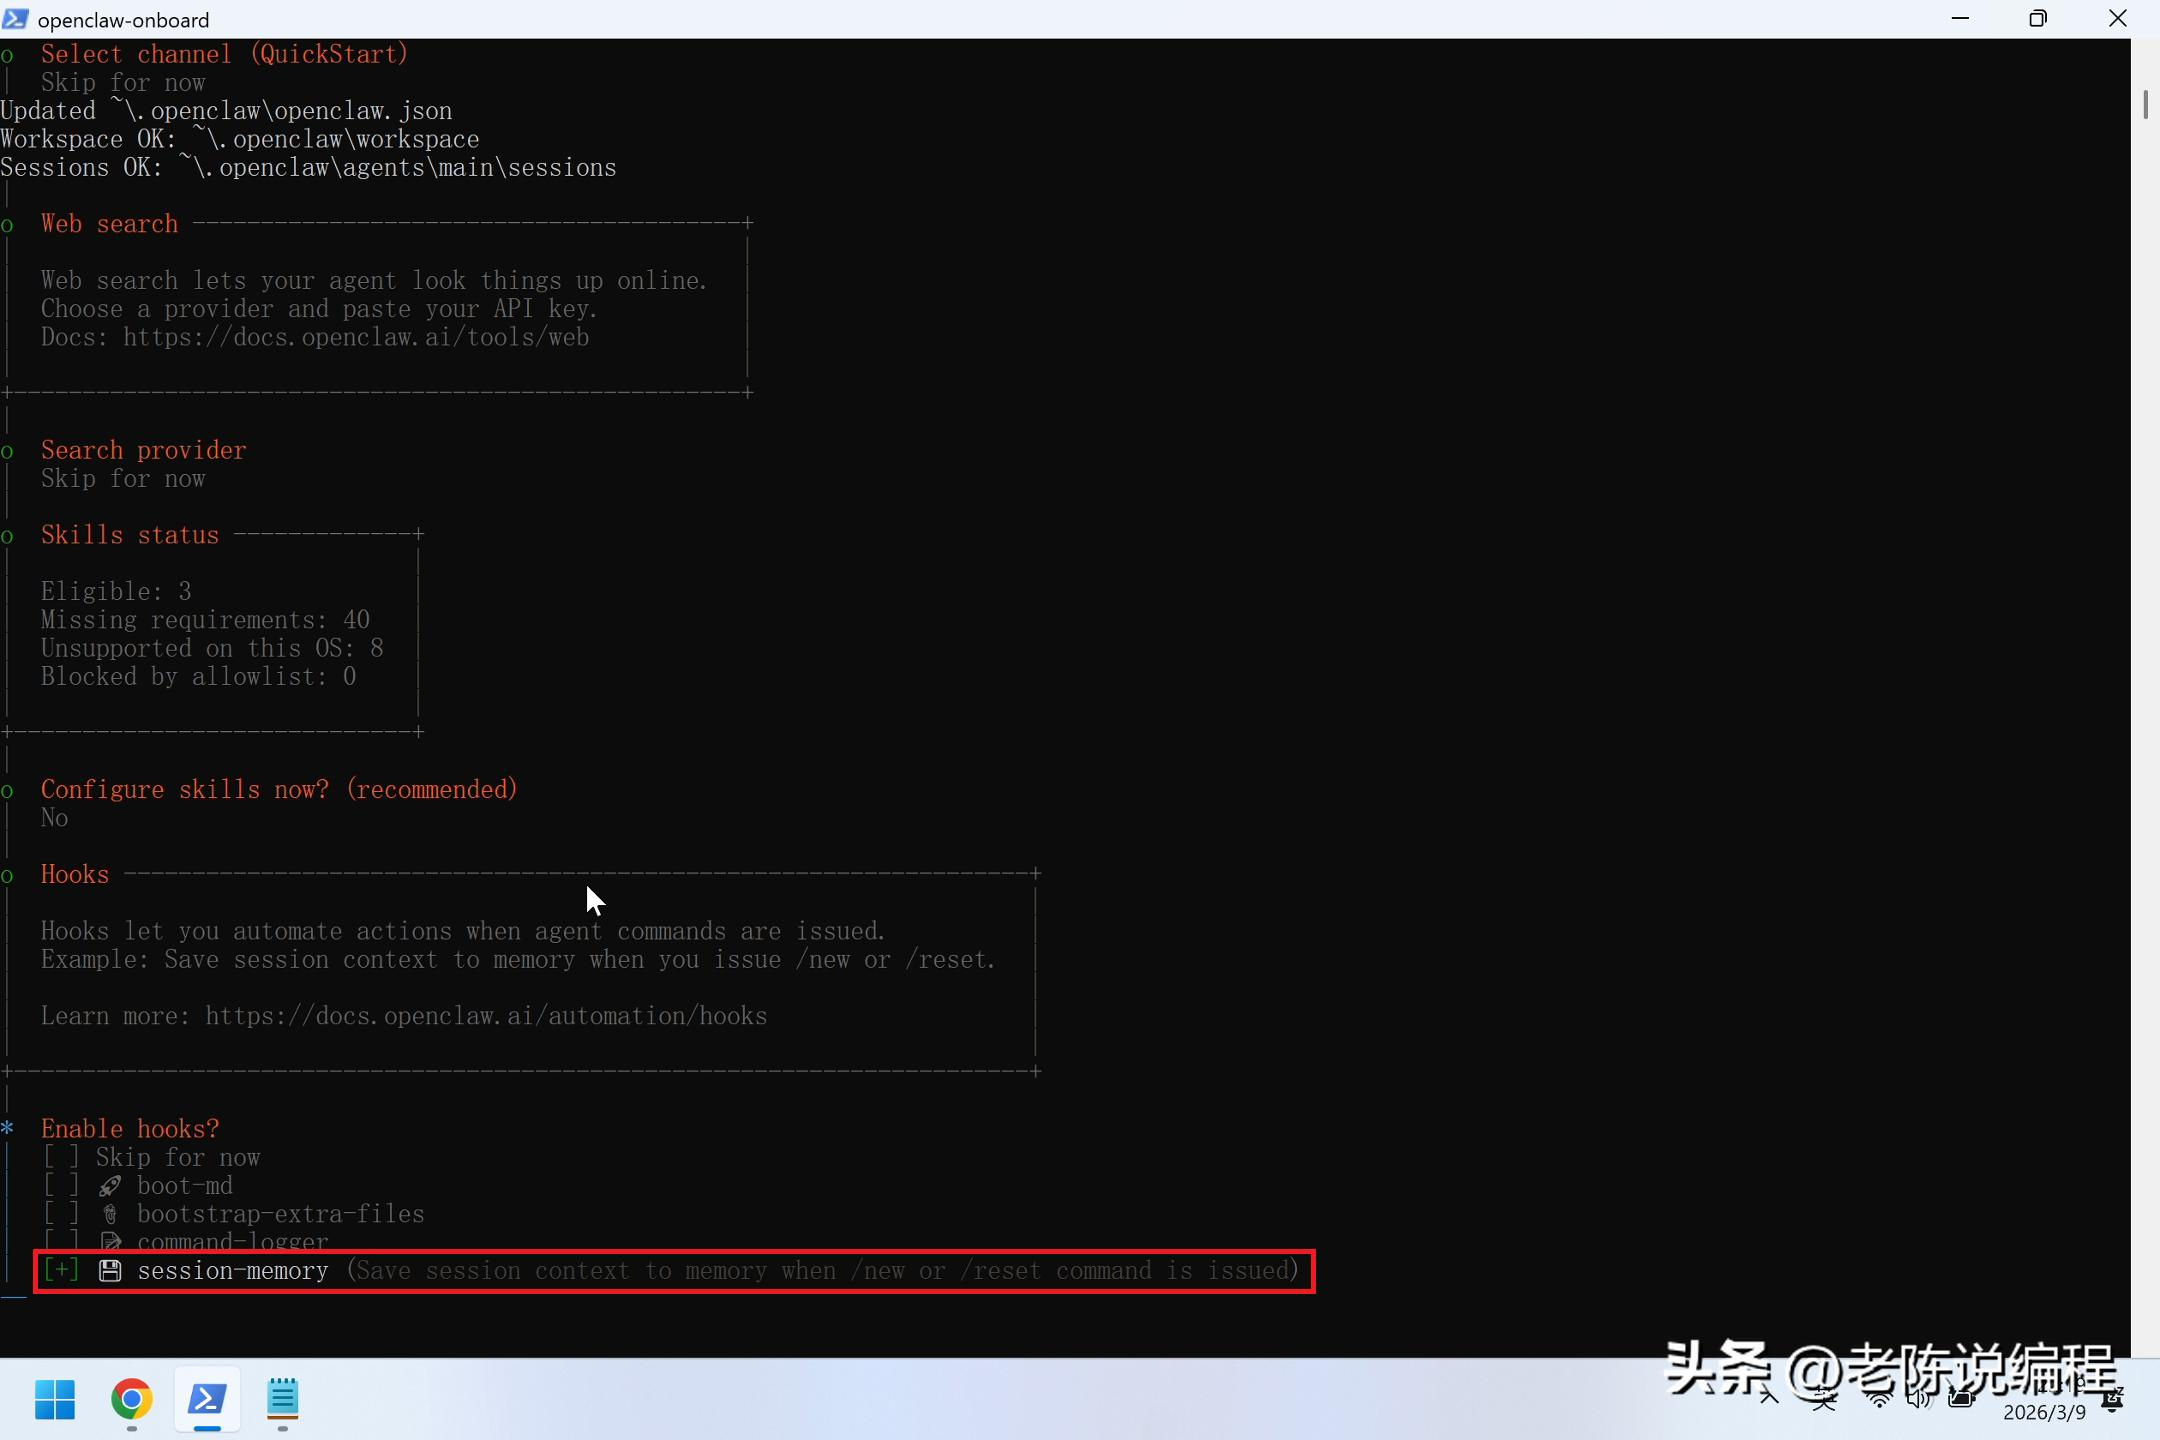This screenshot has height=1440, width=2160.
Task: Check the 'Skip for now' hook checkbox
Action: coord(61,1158)
